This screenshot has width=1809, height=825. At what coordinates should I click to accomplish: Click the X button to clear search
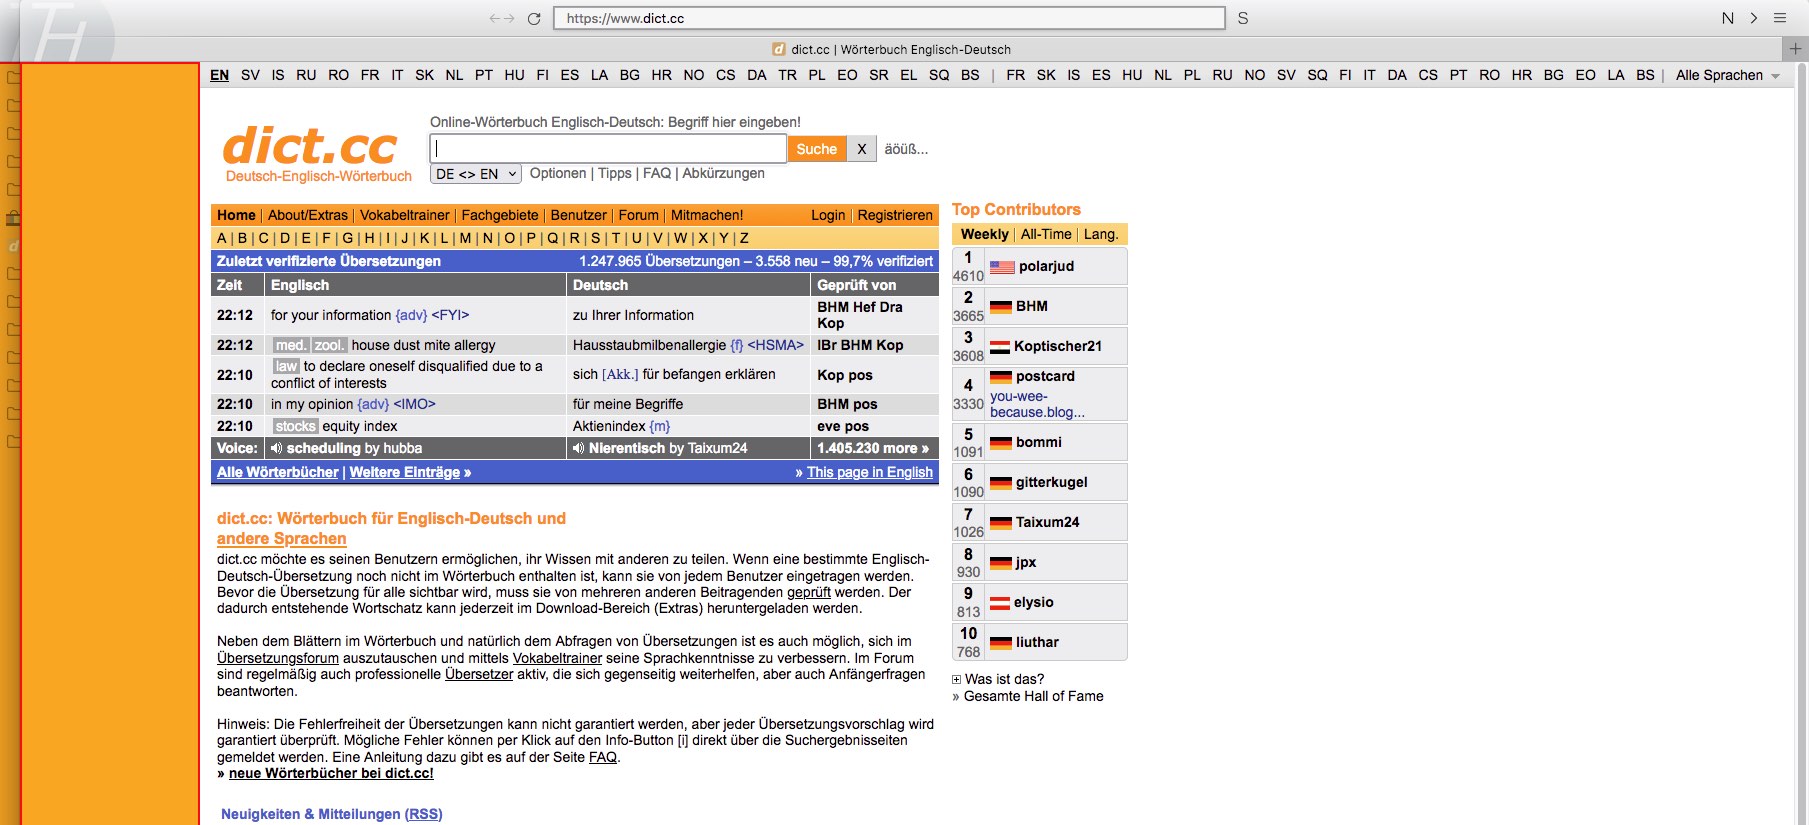[861, 149]
